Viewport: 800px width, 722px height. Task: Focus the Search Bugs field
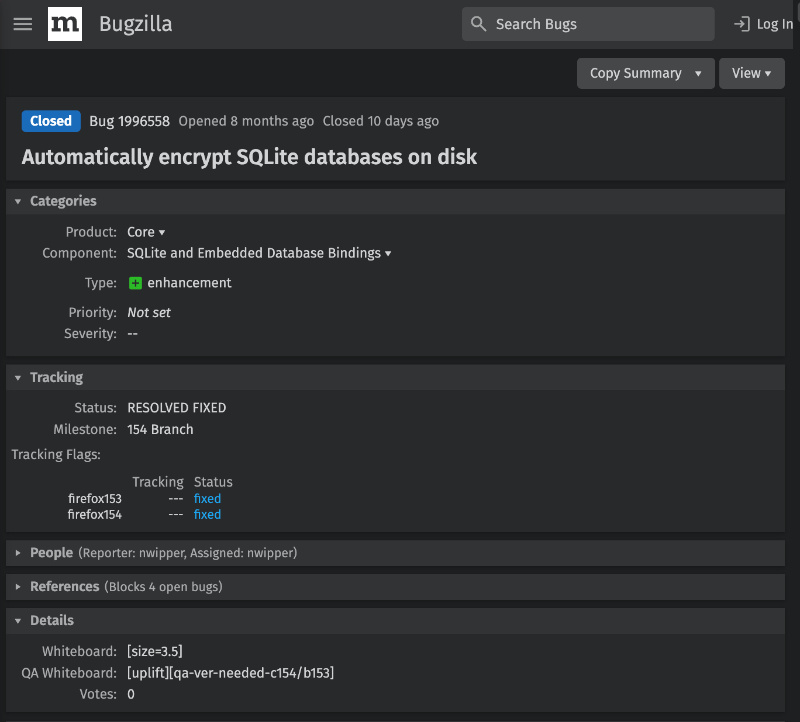[588, 24]
